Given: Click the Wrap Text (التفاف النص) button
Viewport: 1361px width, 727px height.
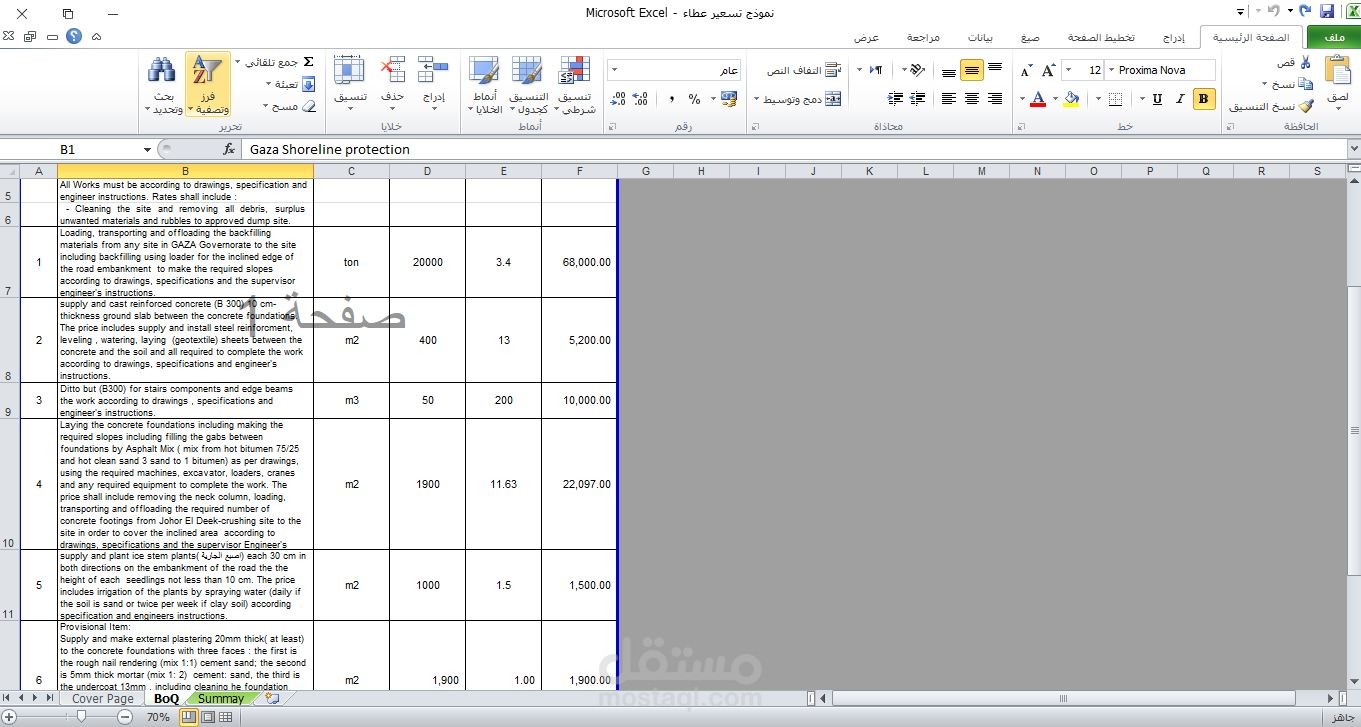Looking at the screenshot, I should [x=803, y=70].
